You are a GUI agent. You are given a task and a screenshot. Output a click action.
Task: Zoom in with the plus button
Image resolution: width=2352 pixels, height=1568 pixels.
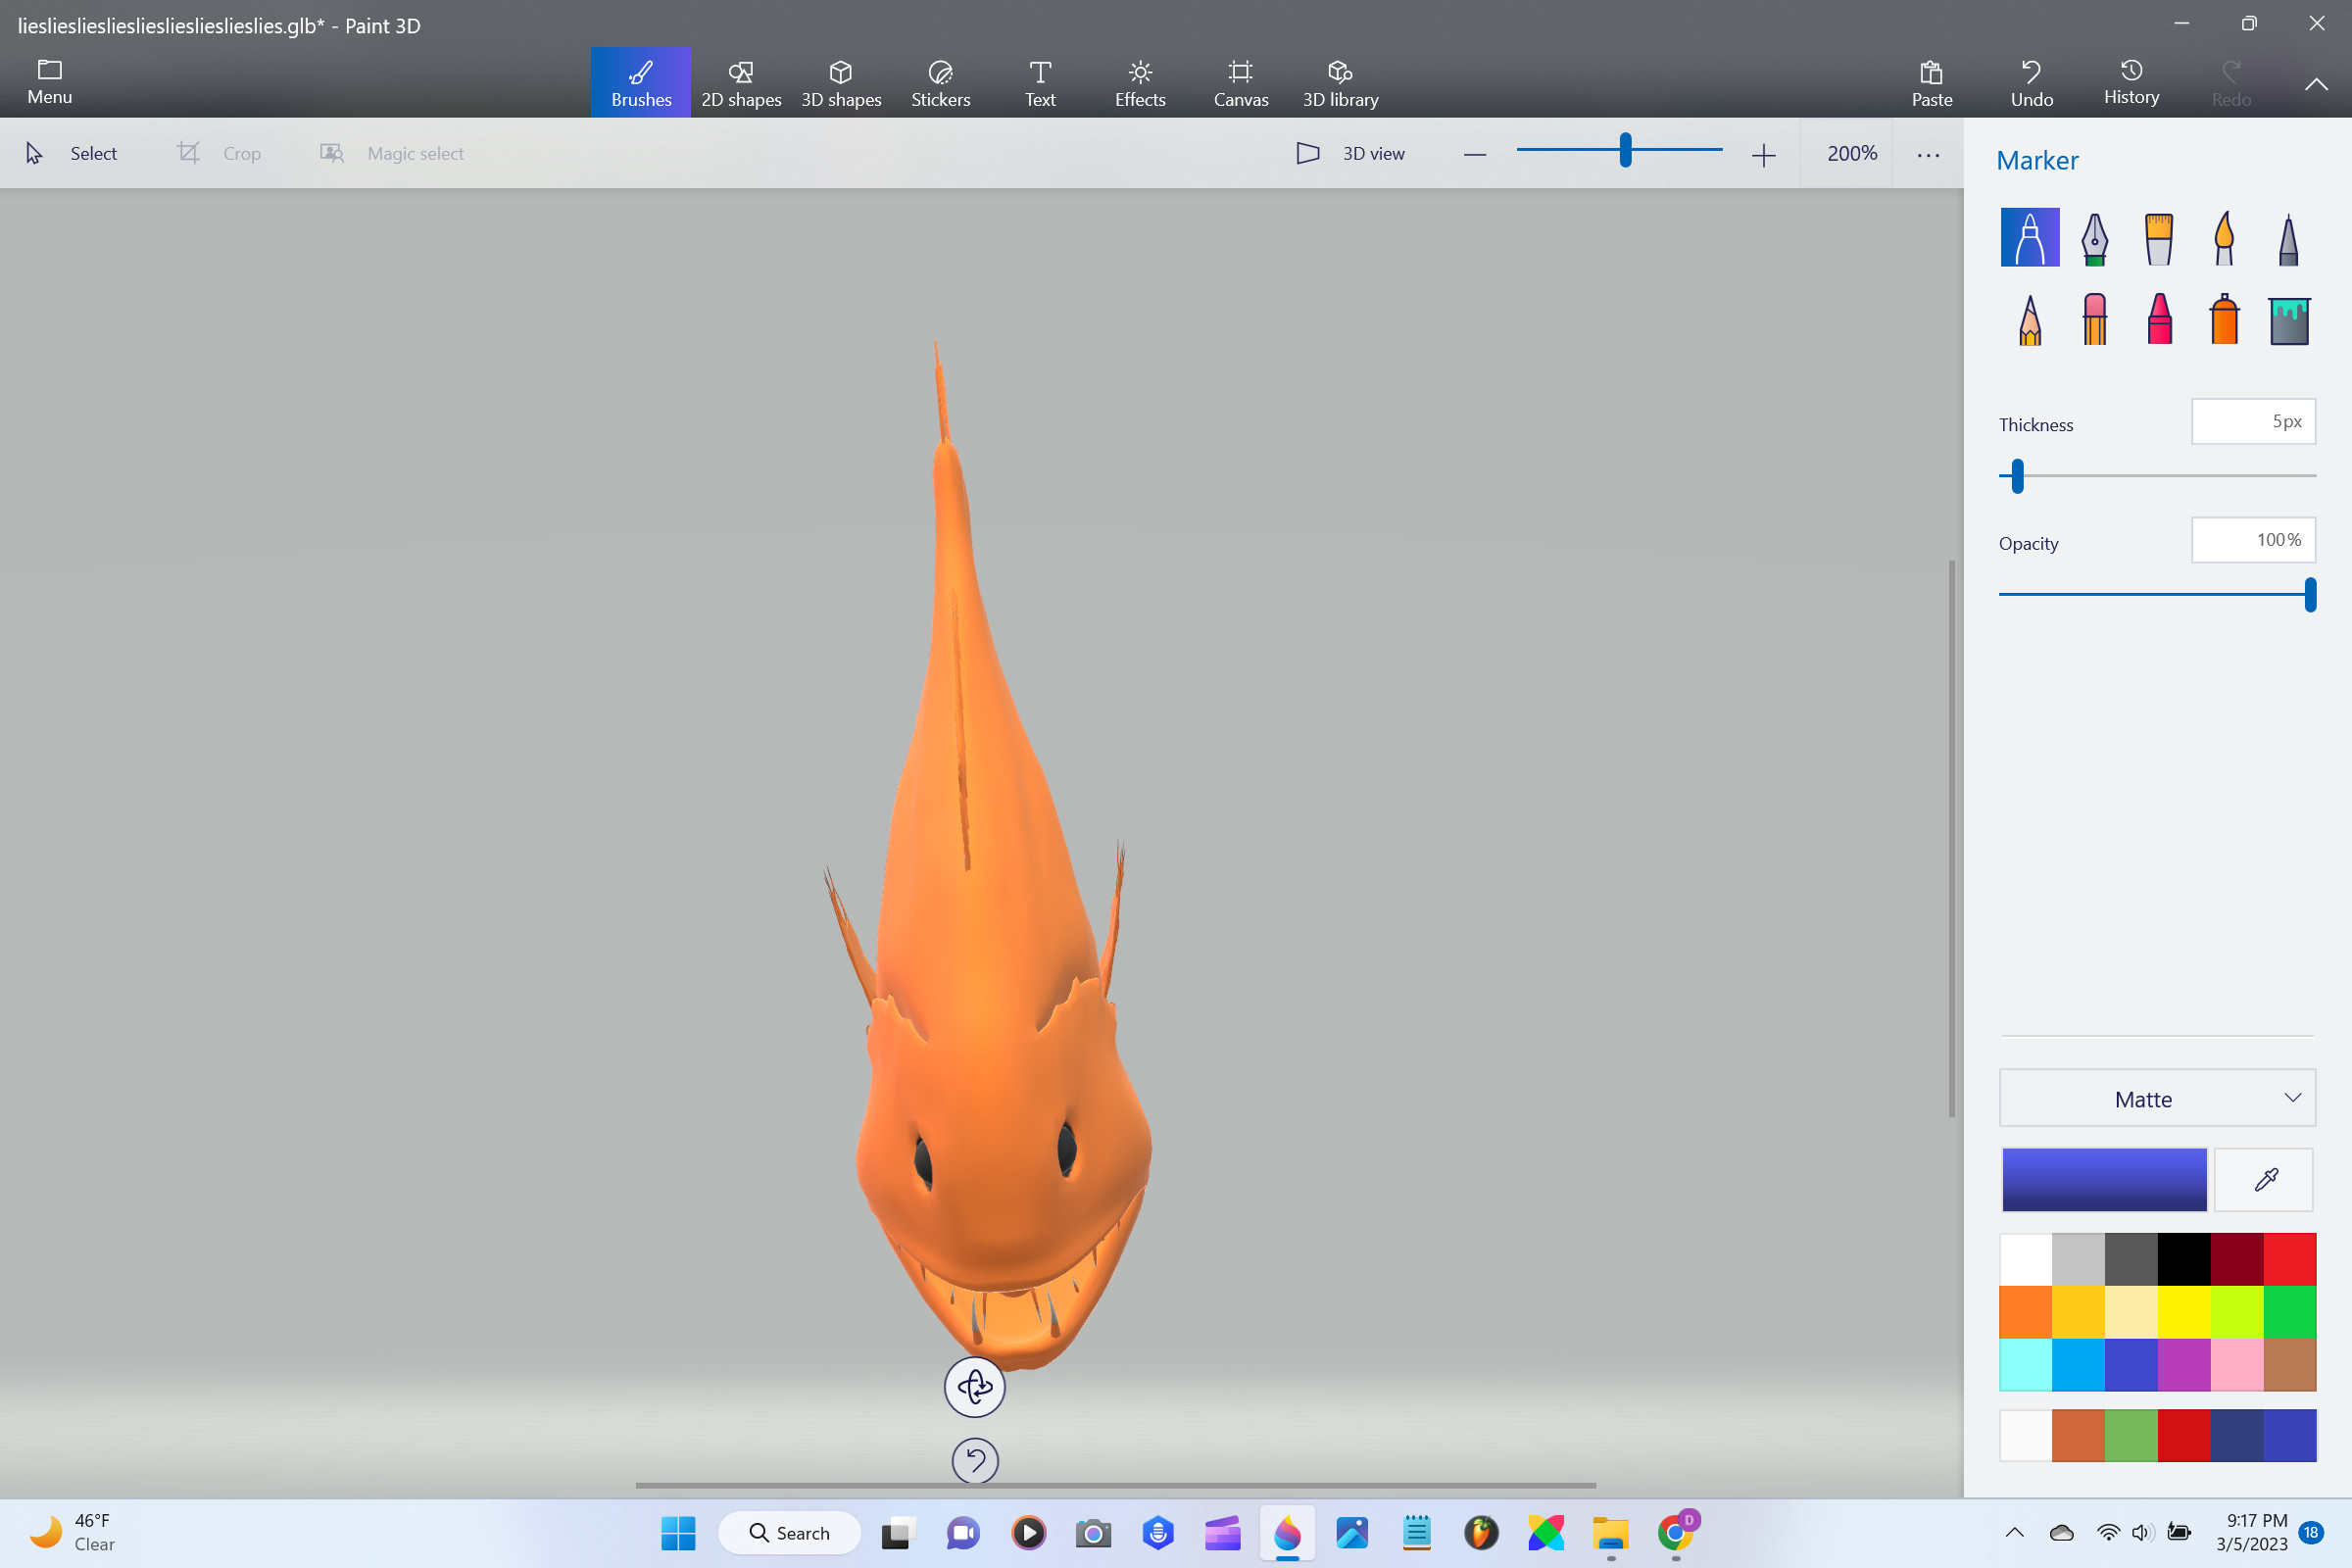[1764, 154]
